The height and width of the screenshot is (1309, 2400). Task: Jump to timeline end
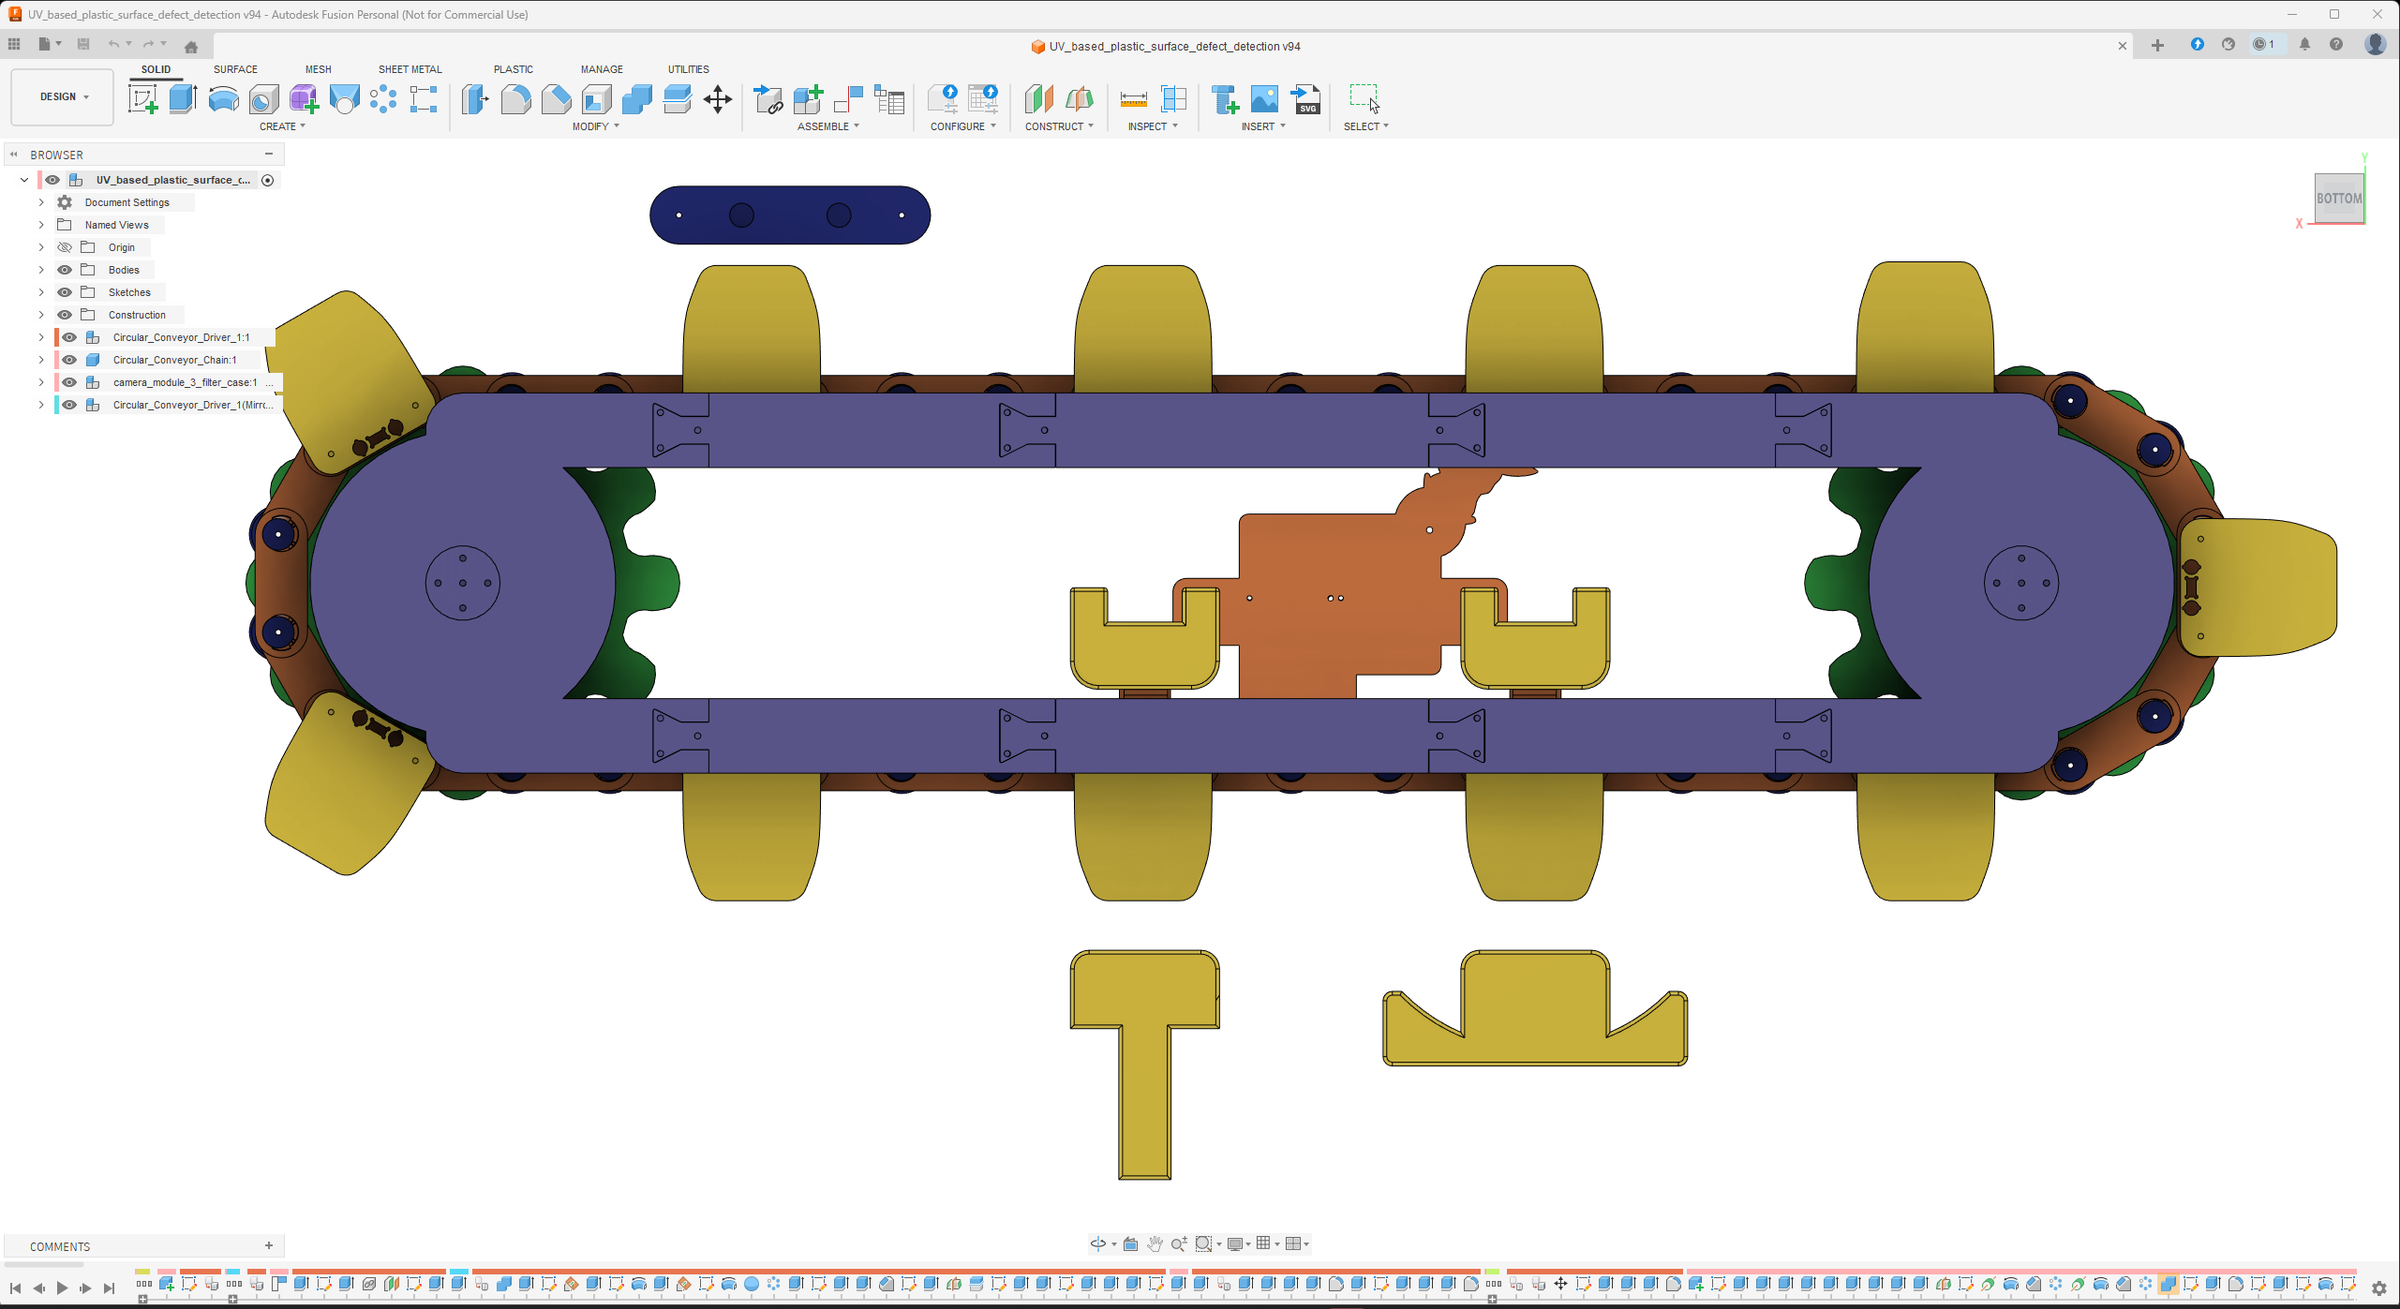coord(110,1288)
